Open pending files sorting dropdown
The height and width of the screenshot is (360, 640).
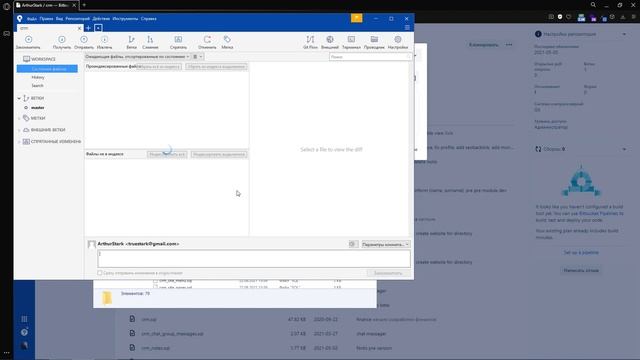pyautogui.click(x=137, y=57)
